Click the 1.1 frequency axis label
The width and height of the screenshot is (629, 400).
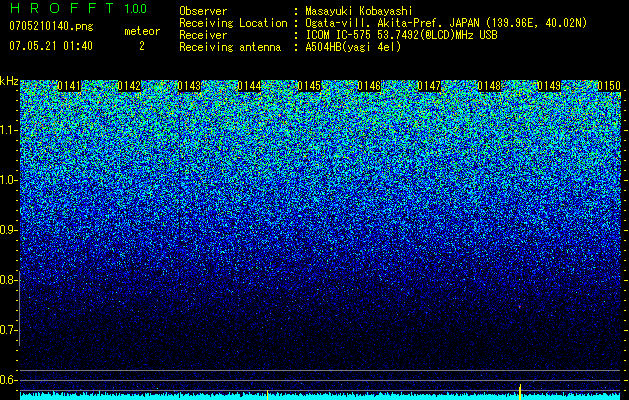point(7,130)
